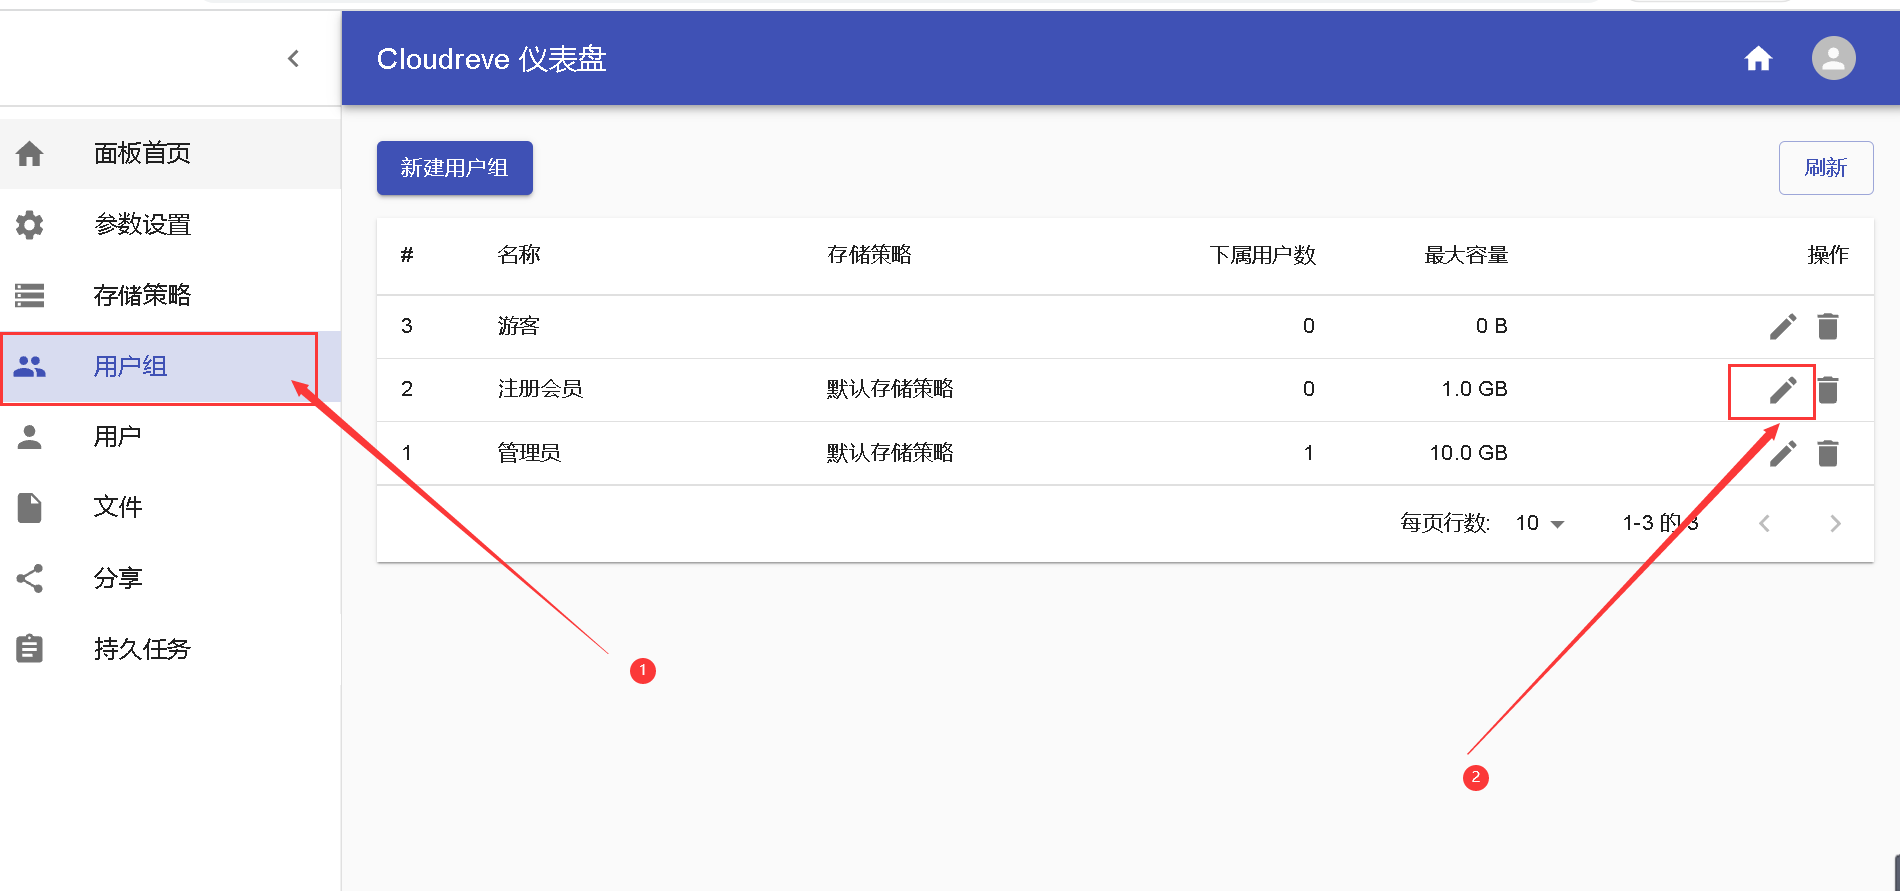
Task: Go to previous page of the table
Action: click(x=1764, y=523)
